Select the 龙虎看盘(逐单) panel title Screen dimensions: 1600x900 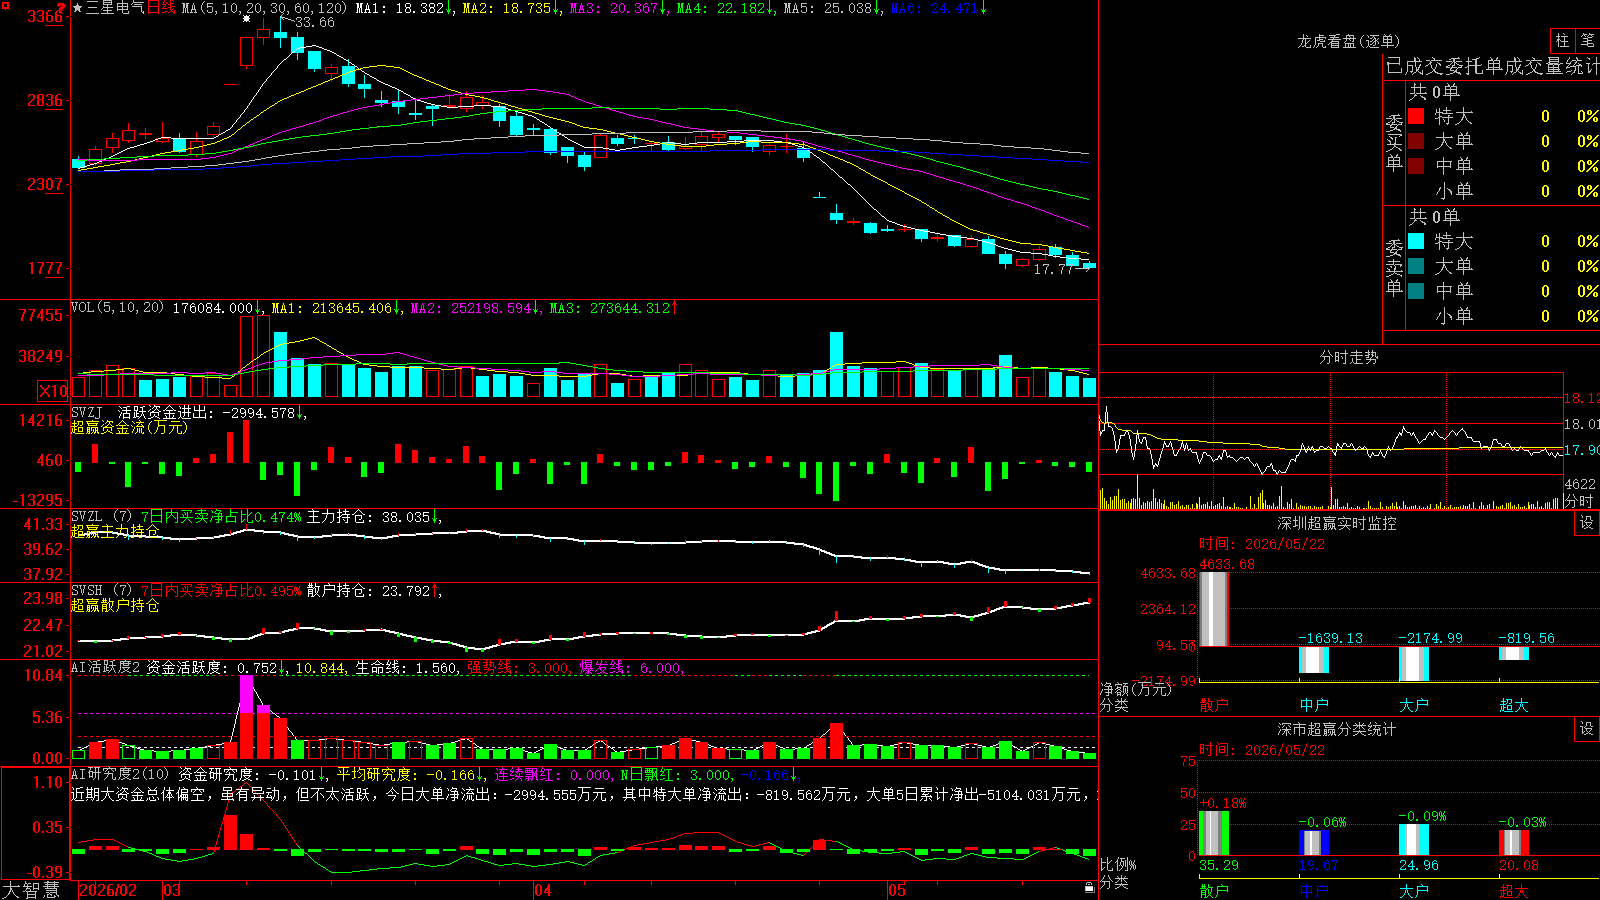tap(1348, 41)
